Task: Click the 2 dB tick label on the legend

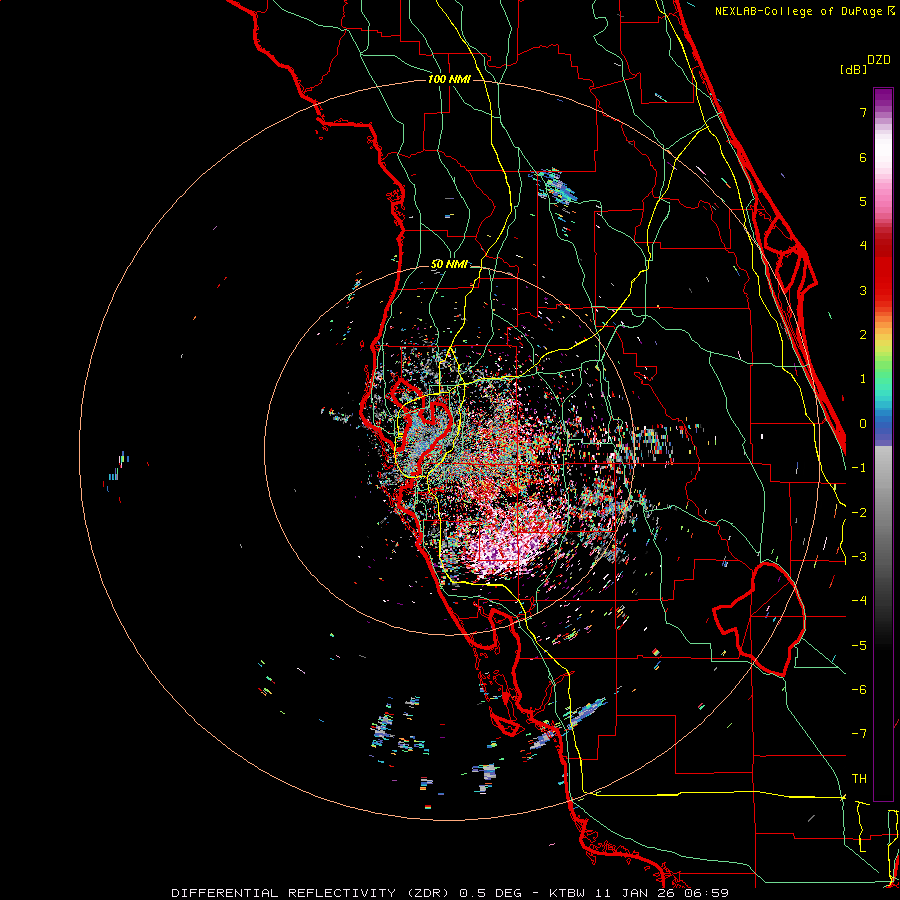Action: [x=863, y=335]
